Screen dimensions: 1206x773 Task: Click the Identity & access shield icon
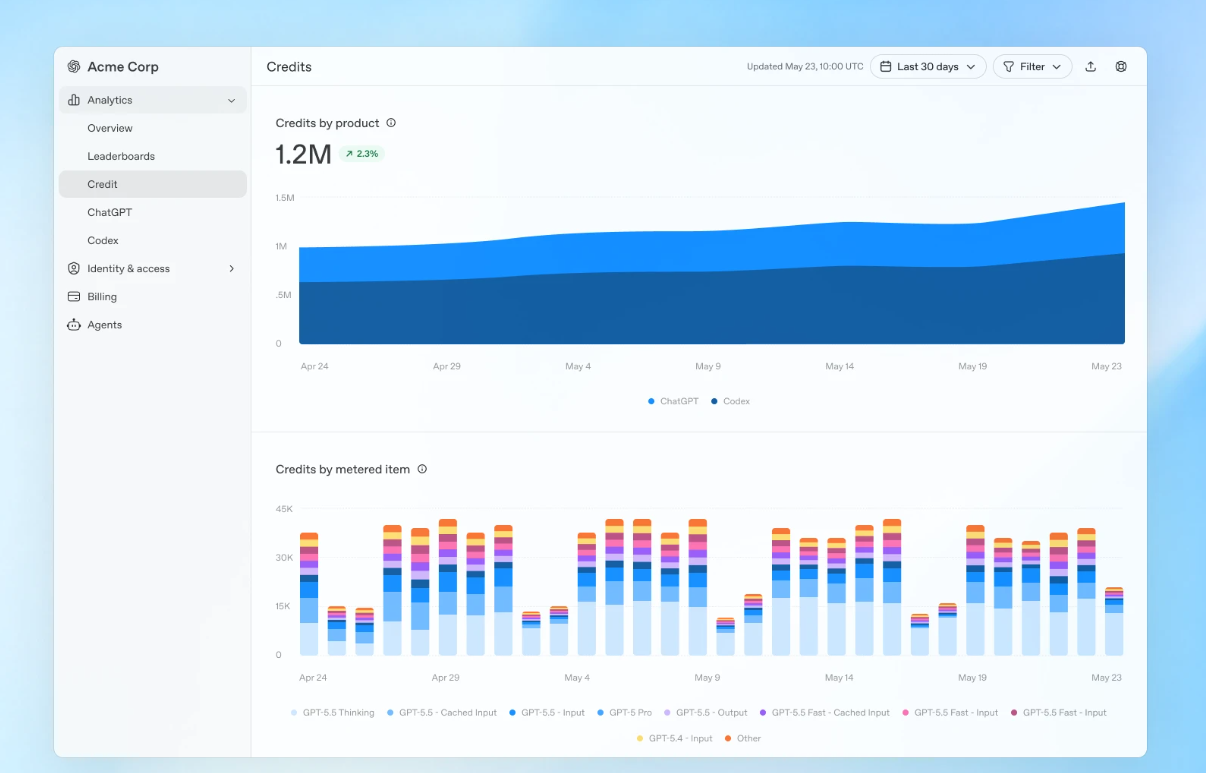73,269
